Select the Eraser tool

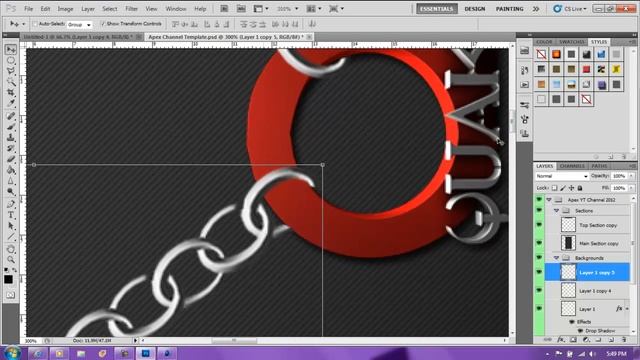(11, 160)
